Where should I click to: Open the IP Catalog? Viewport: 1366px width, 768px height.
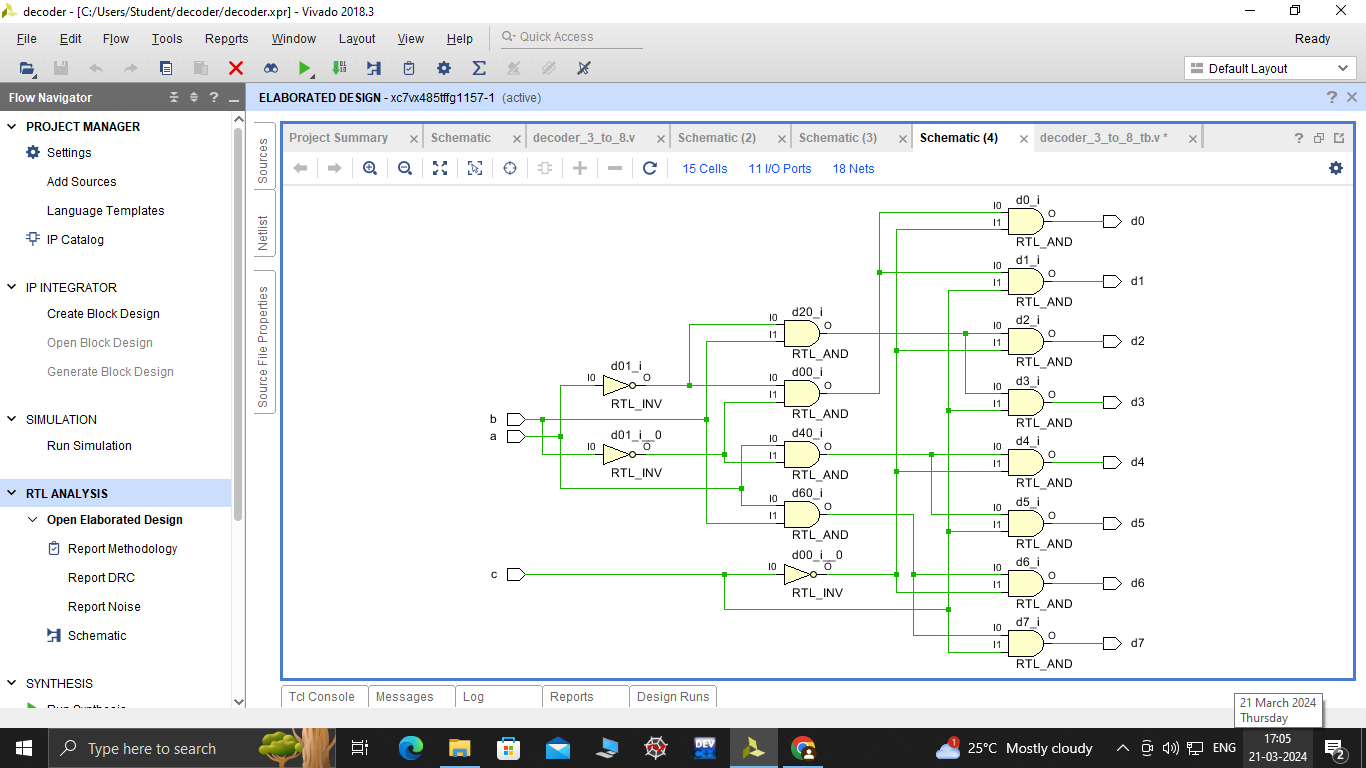pyautogui.click(x=75, y=240)
